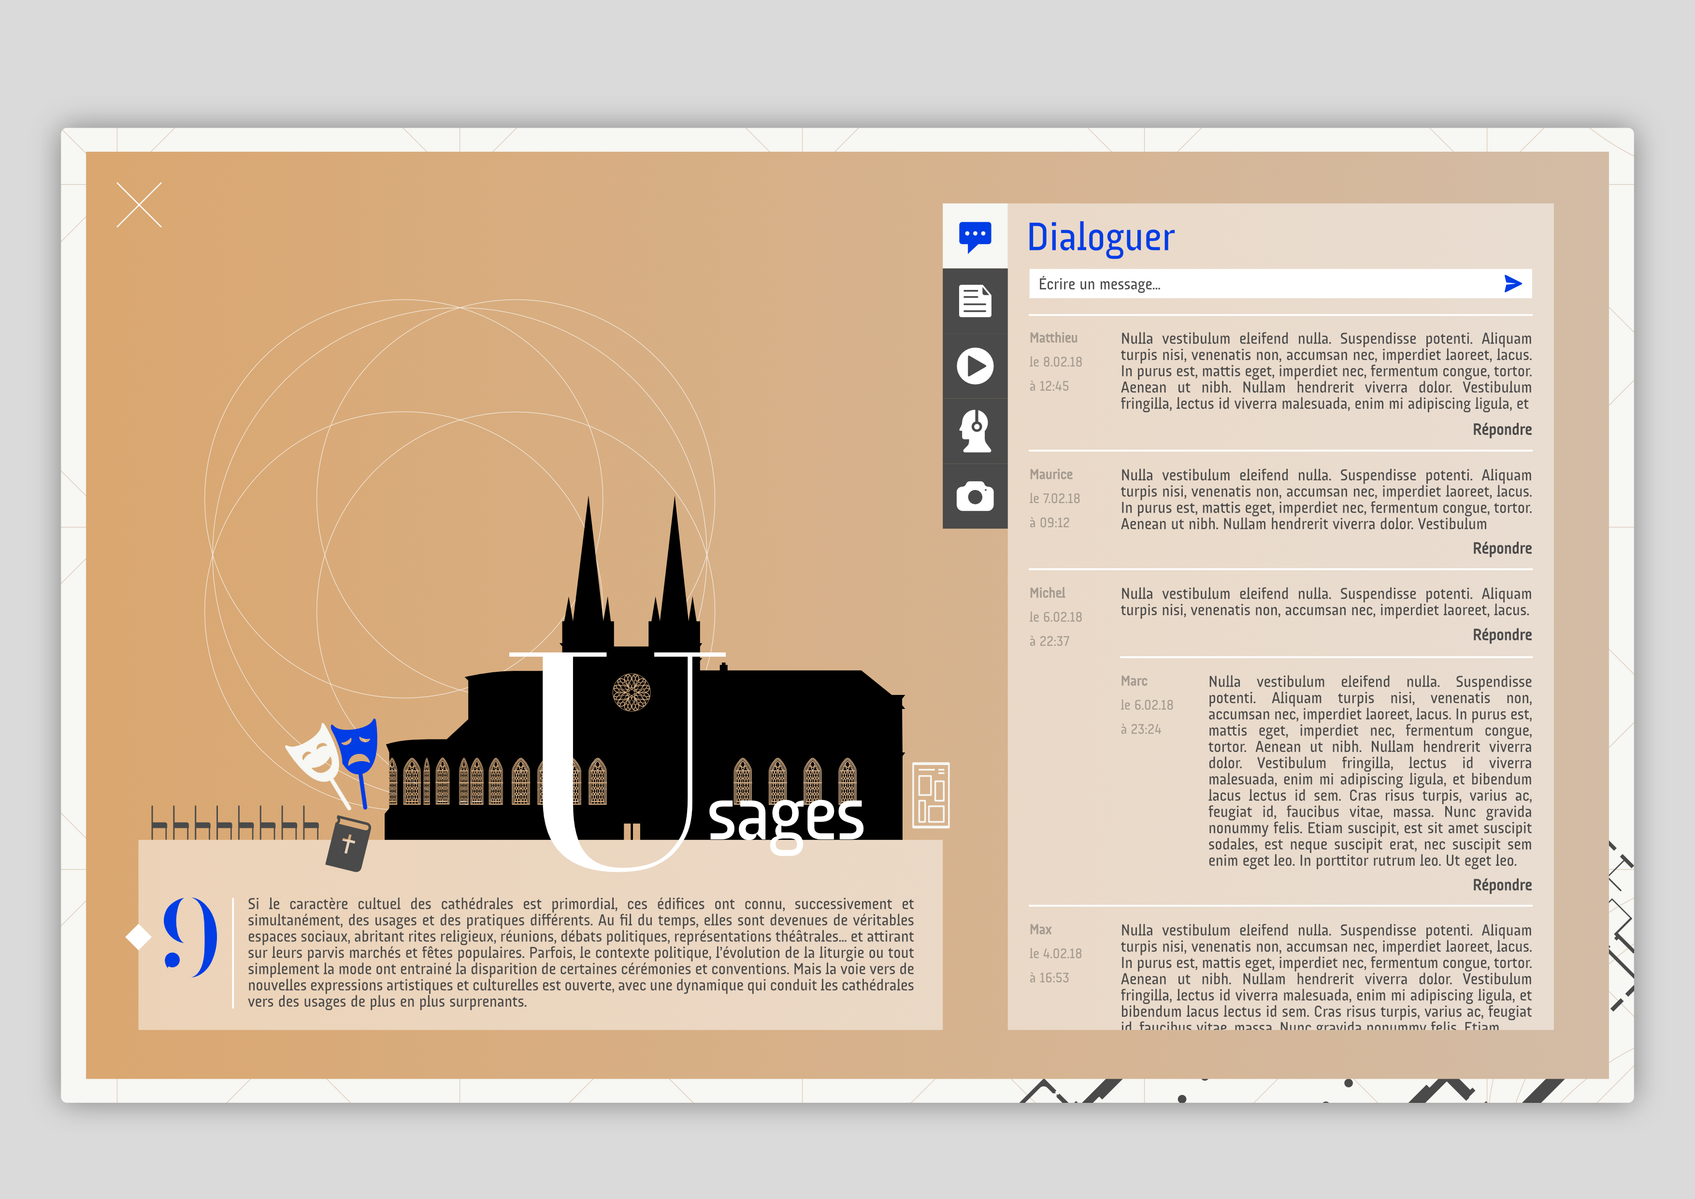Image resolution: width=1695 pixels, height=1199 pixels.
Task: Click the 'Dialoguer' heading
Action: 1100,237
